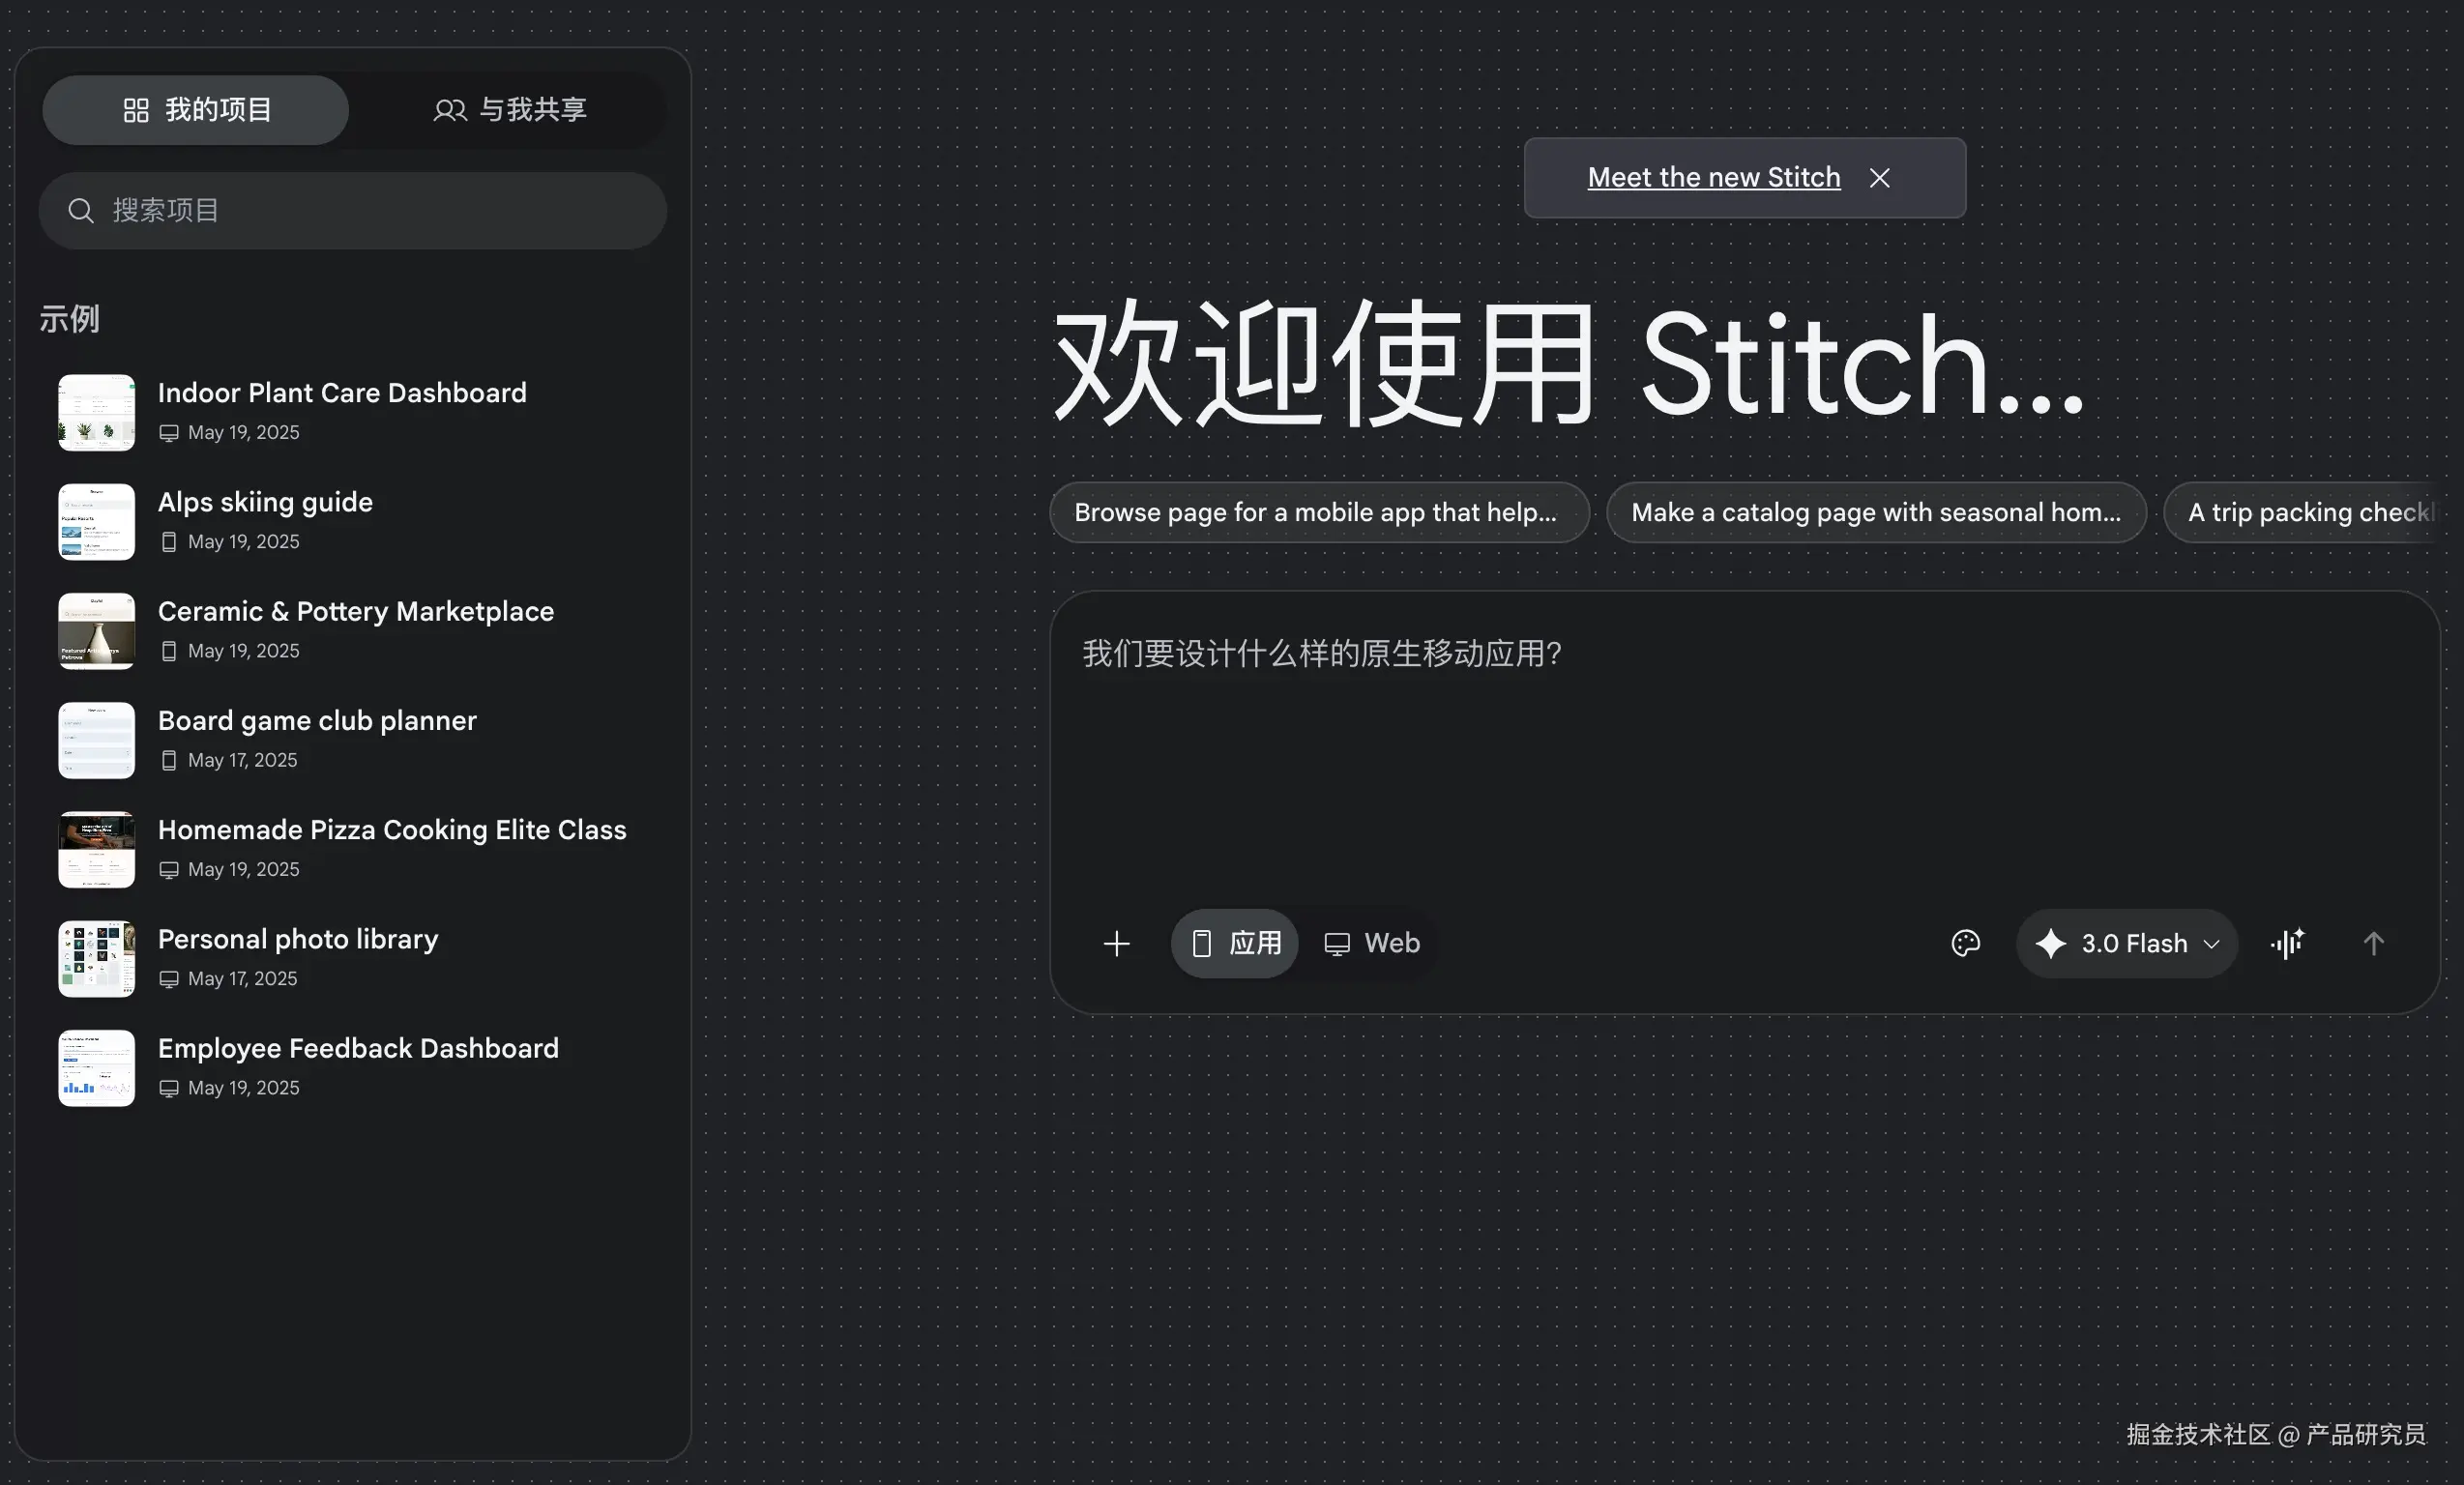Open the Meet the new Stitch link
This screenshot has width=2464, height=1485.
tap(1713, 178)
